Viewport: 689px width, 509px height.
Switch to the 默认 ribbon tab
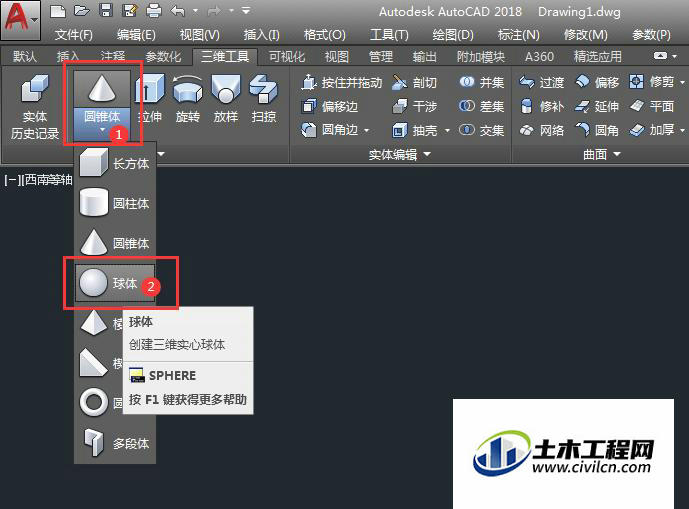(x=25, y=56)
